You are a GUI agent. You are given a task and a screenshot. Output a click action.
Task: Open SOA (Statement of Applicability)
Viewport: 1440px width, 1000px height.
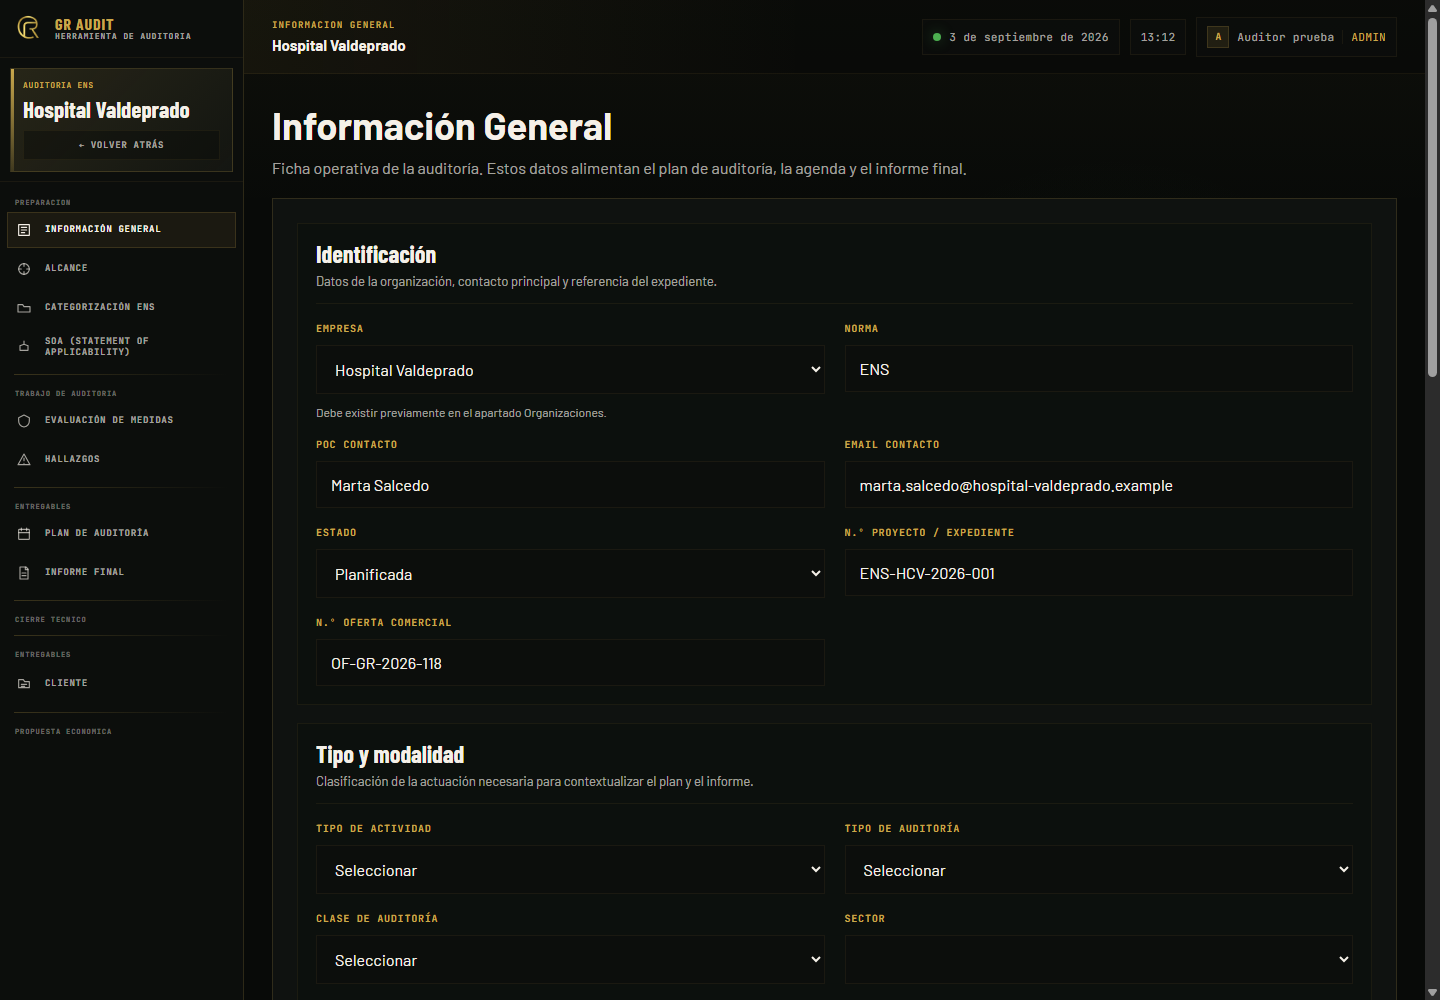[x=121, y=347]
